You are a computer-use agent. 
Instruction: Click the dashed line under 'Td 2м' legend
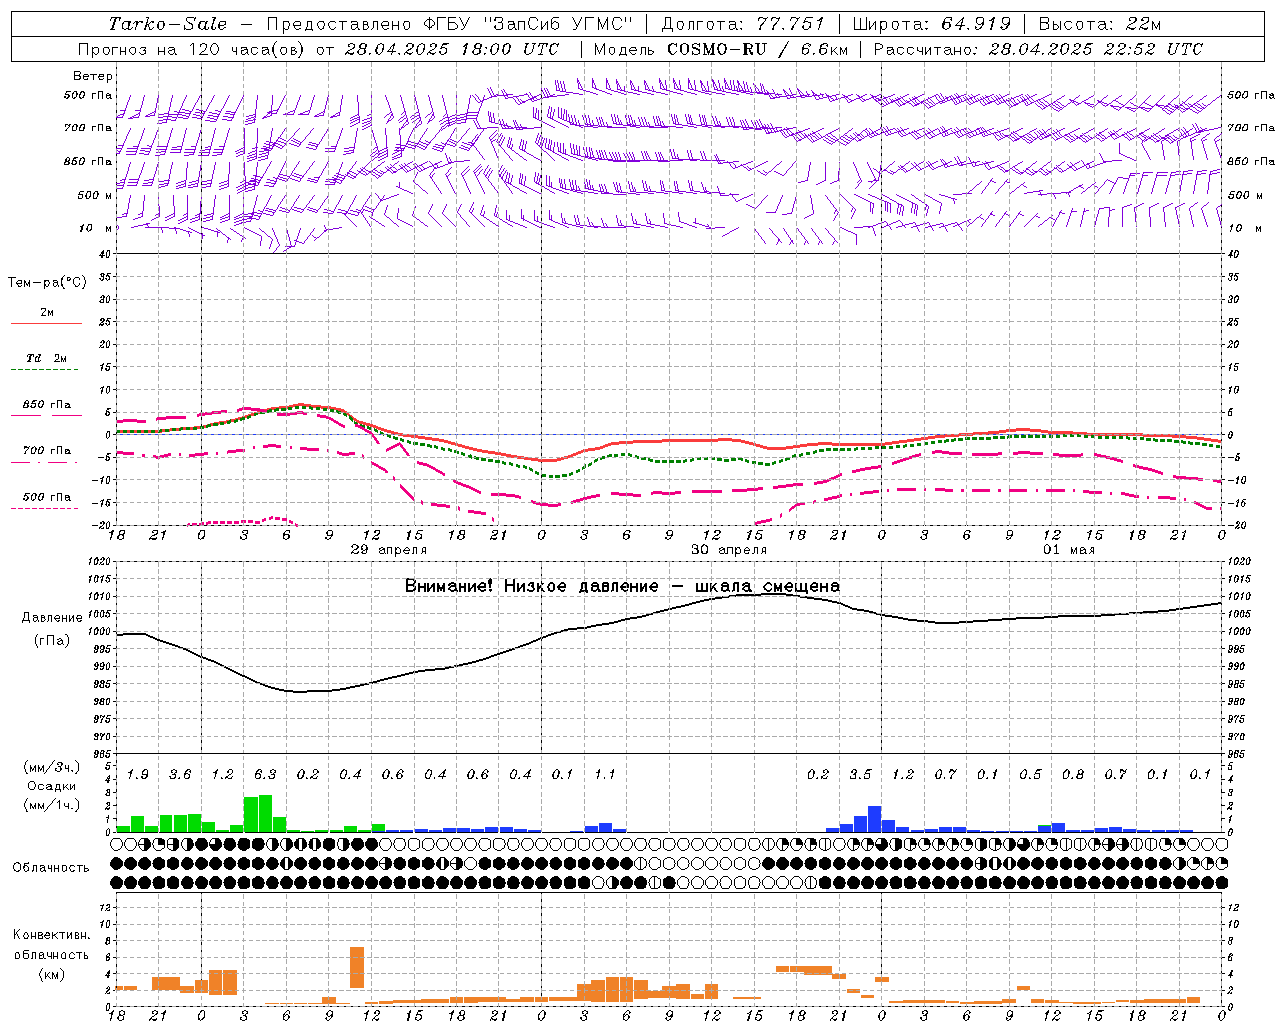45,370
